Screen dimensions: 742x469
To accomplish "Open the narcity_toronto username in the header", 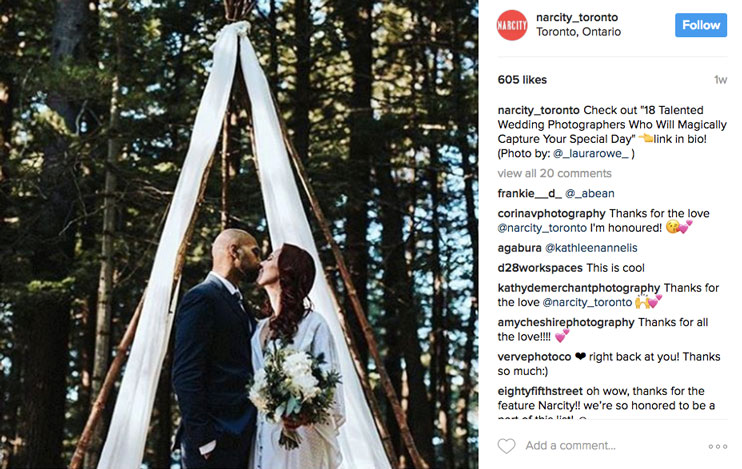I will point(577,18).
